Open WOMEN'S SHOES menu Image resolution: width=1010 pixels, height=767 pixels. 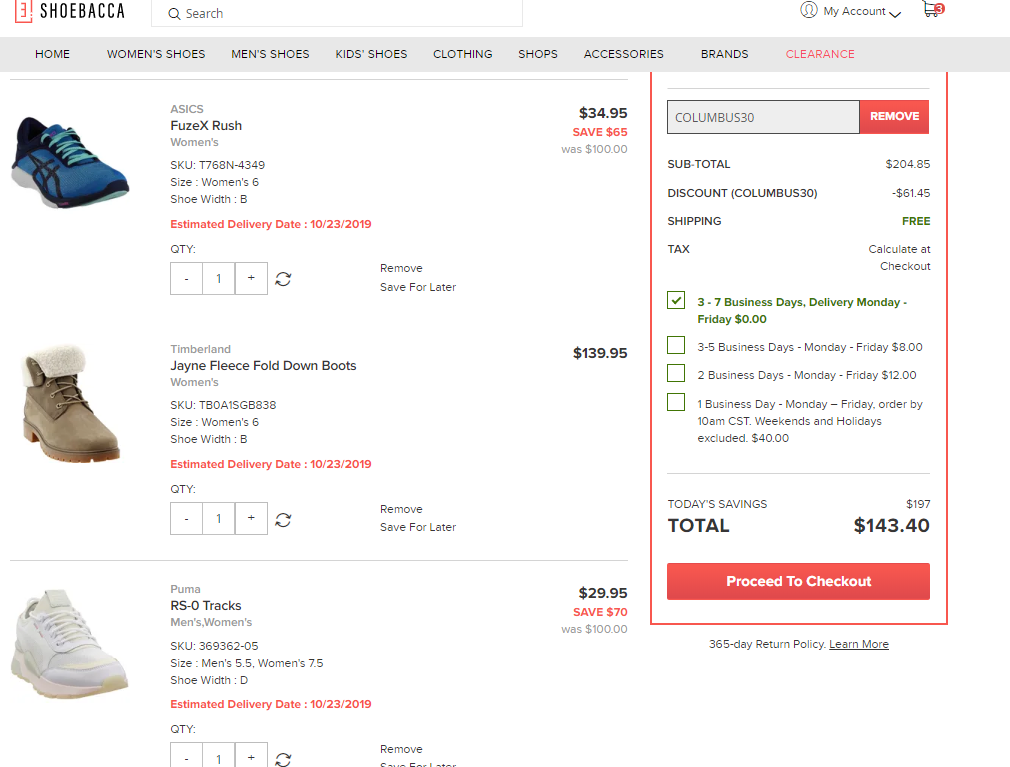[x=156, y=54]
